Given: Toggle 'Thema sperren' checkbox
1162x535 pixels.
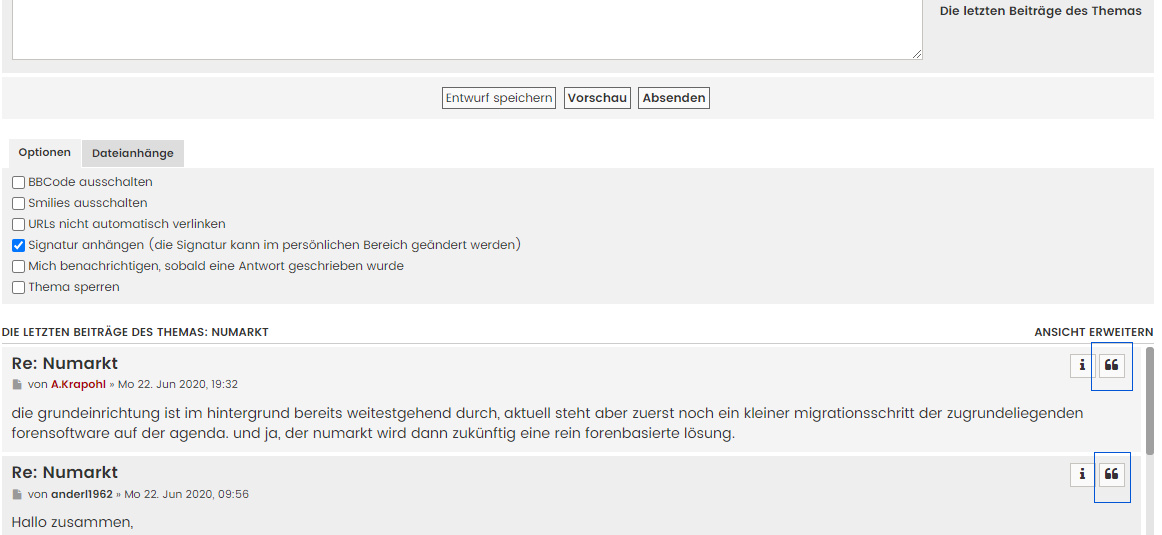Looking at the screenshot, I should (x=19, y=288).
